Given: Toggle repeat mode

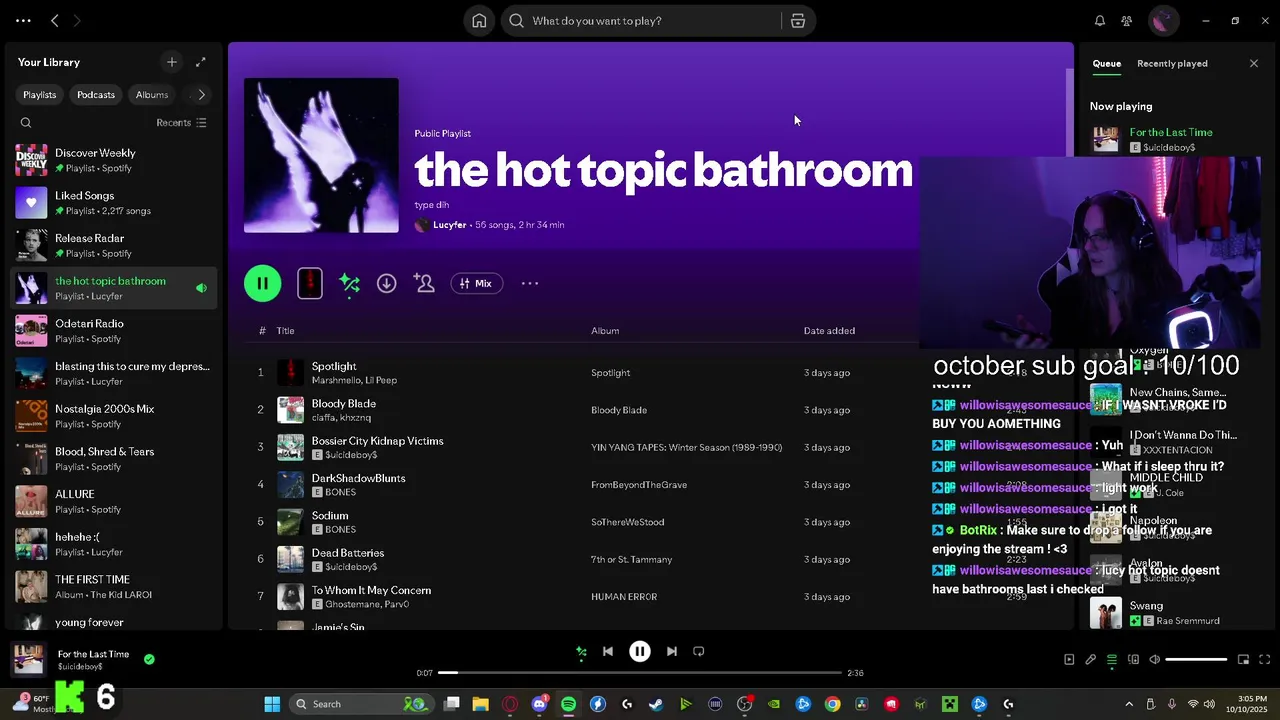Looking at the screenshot, I should [699, 652].
